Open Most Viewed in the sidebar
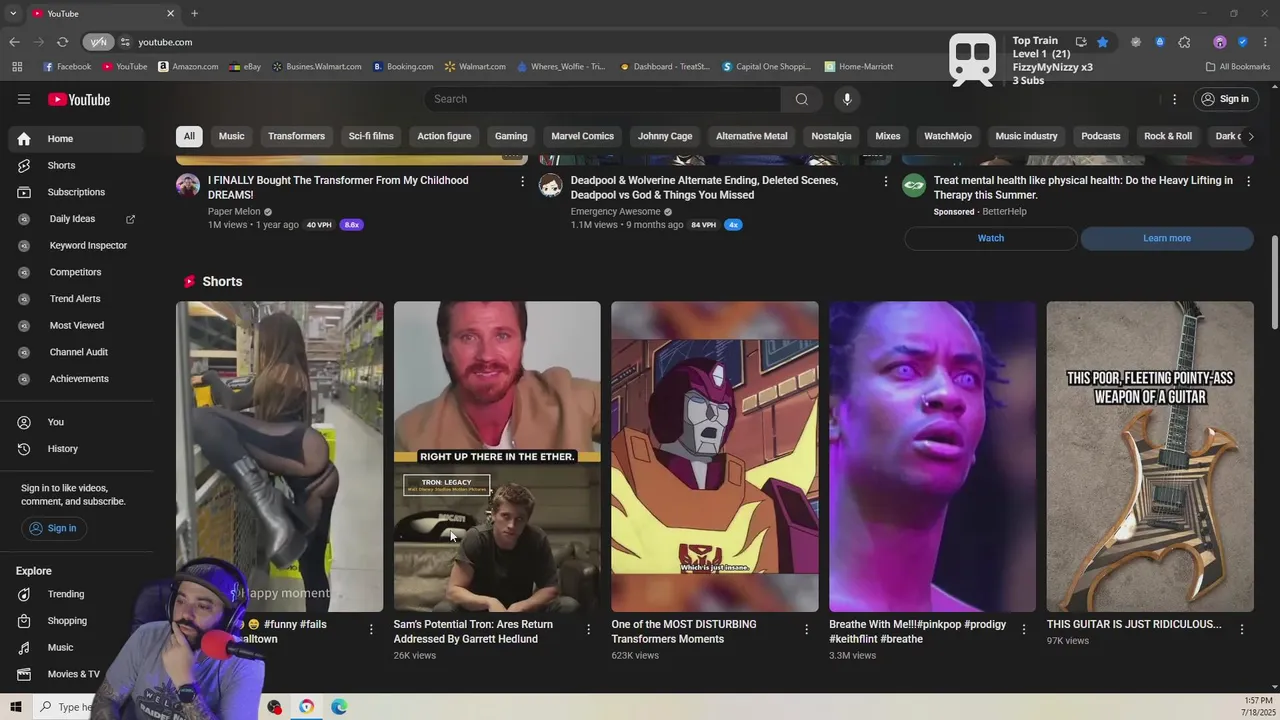 click(x=76, y=325)
